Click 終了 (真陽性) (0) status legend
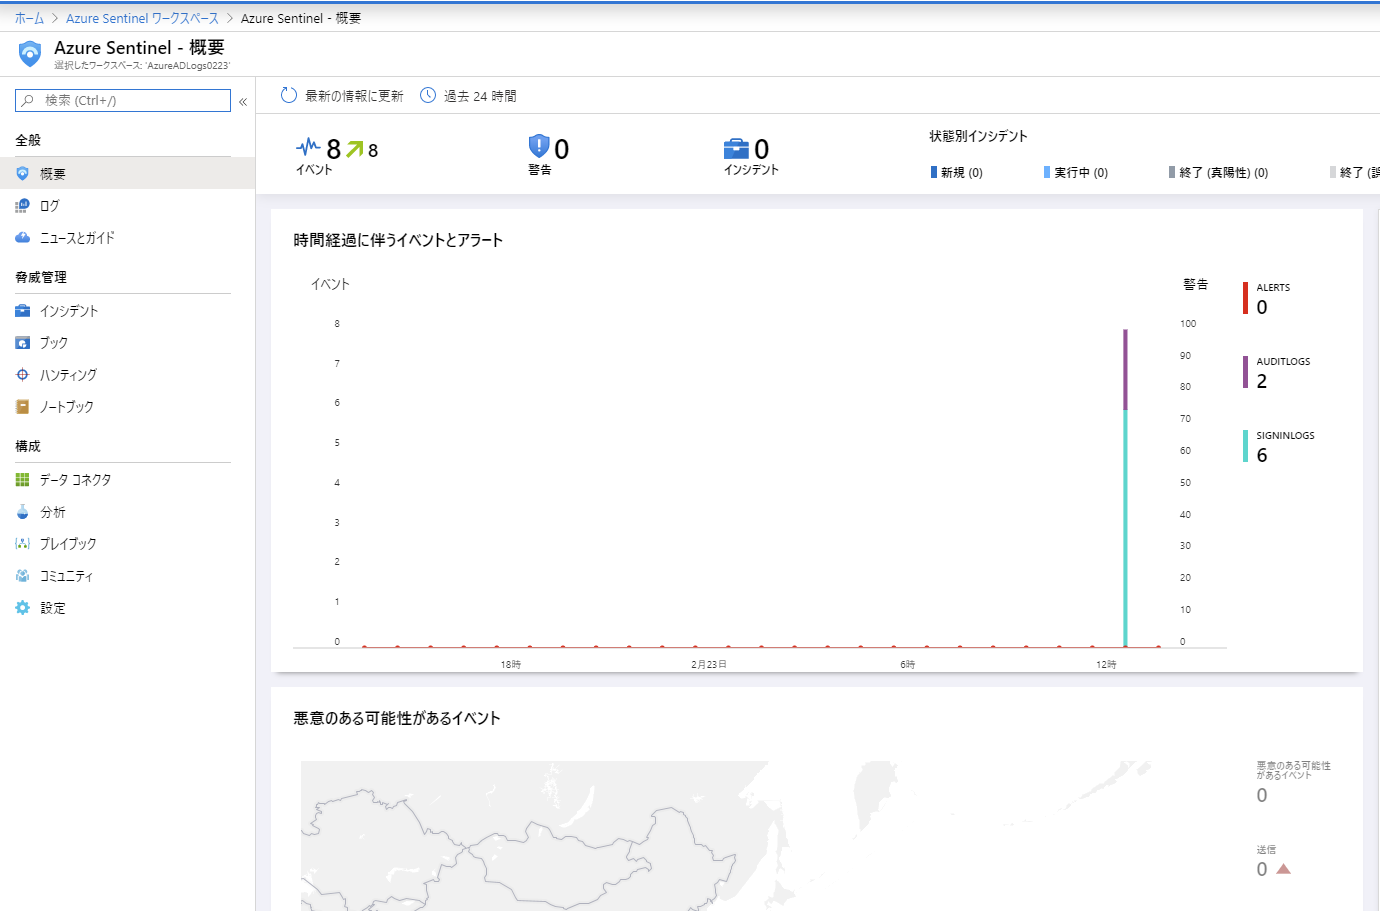The image size is (1380, 912). pos(1218,173)
